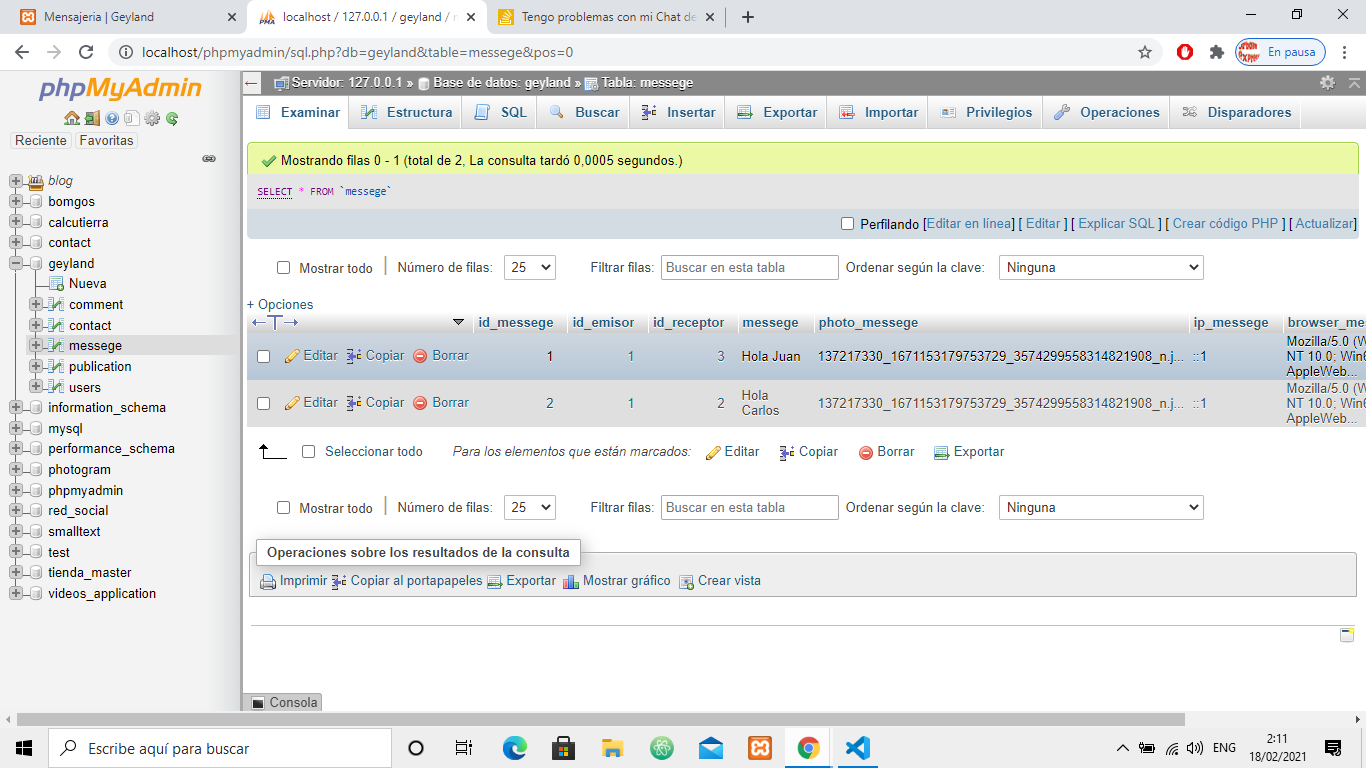1366x768 pixels.
Task: Click Imprimir under query results operations
Action: [x=294, y=581]
